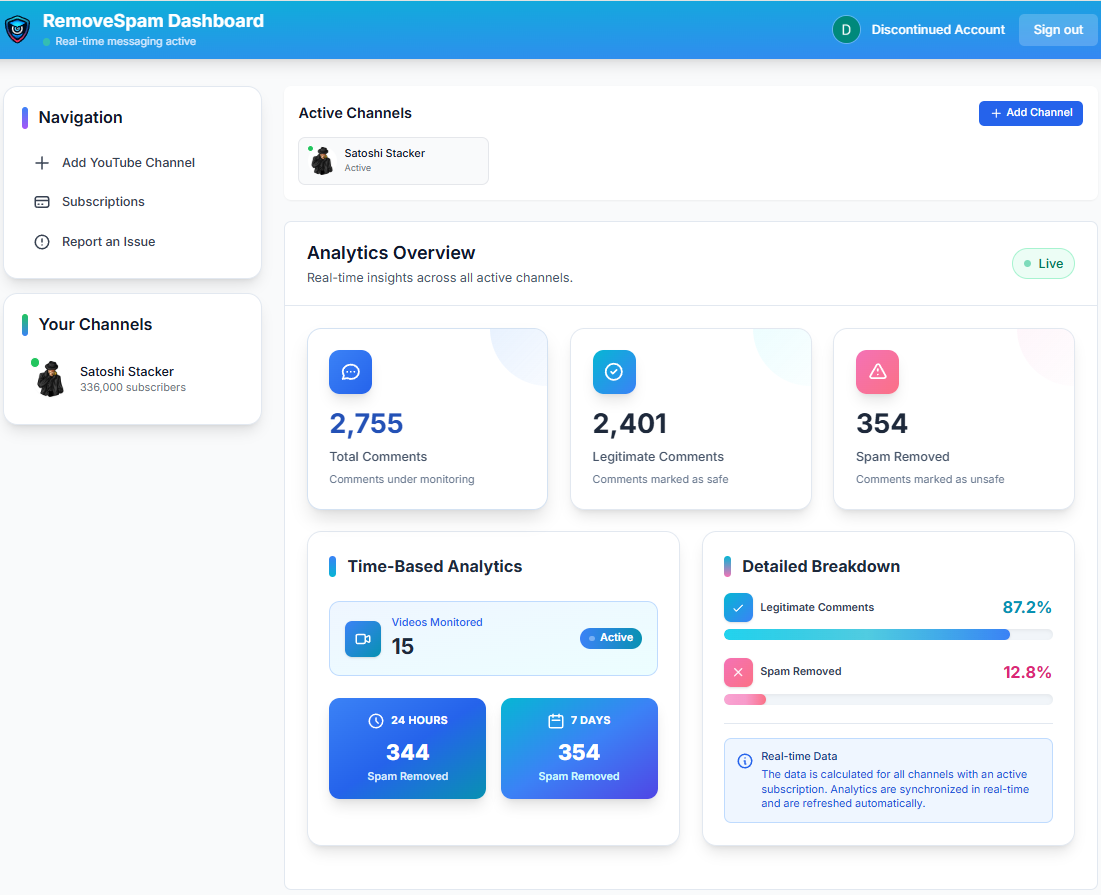The image size is (1101, 895).
Task: Open the D user avatar
Action: (x=846, y=29)
